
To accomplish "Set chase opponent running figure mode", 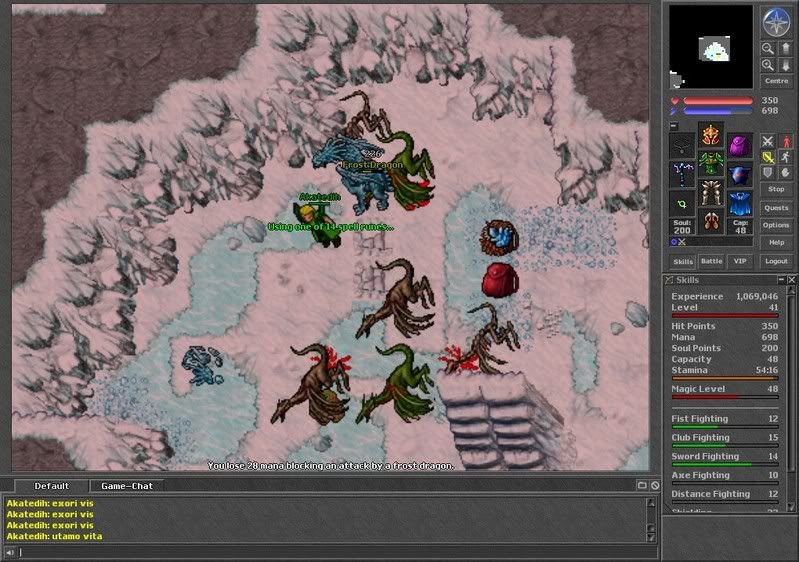I will (x=786, y=157).
